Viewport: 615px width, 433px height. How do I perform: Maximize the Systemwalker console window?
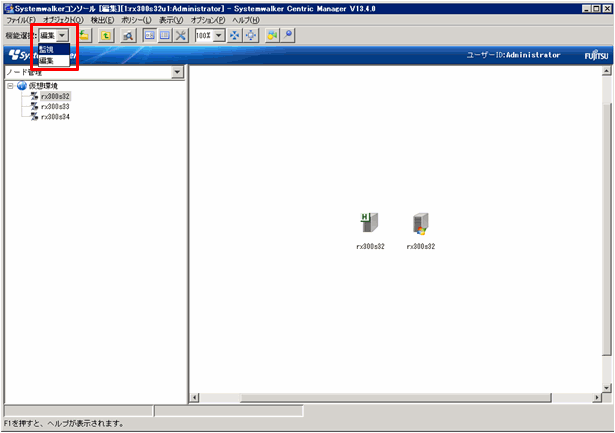pos(596,9)
